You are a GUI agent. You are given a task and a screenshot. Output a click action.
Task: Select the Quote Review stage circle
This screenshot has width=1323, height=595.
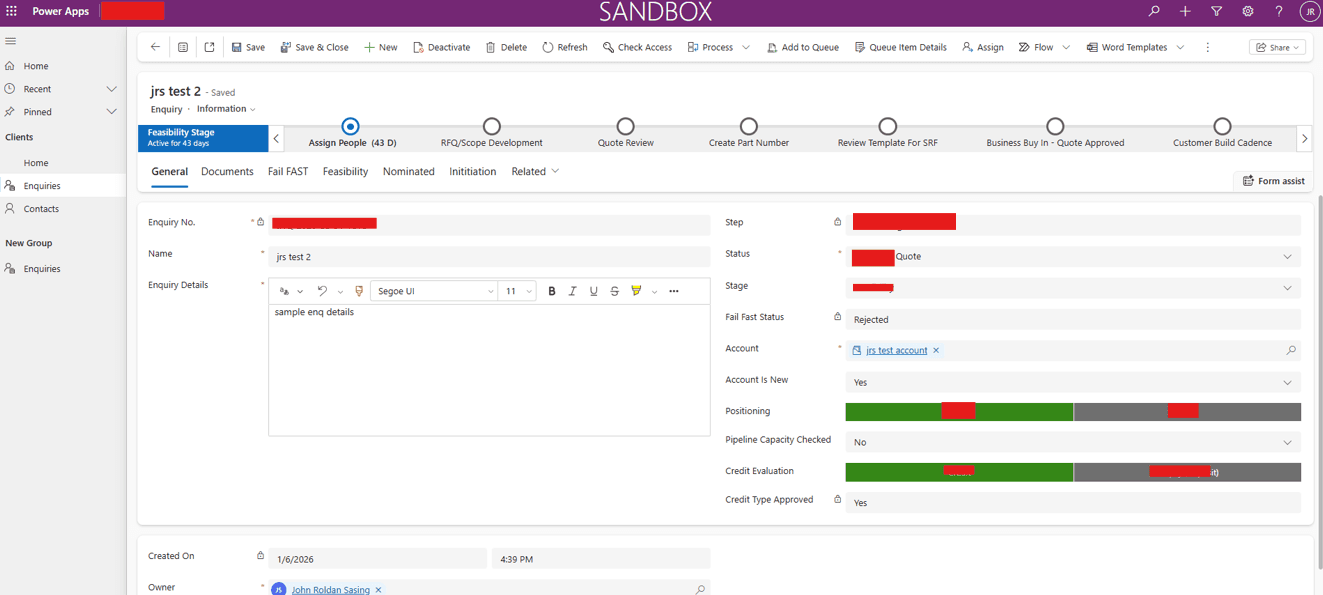625,126
